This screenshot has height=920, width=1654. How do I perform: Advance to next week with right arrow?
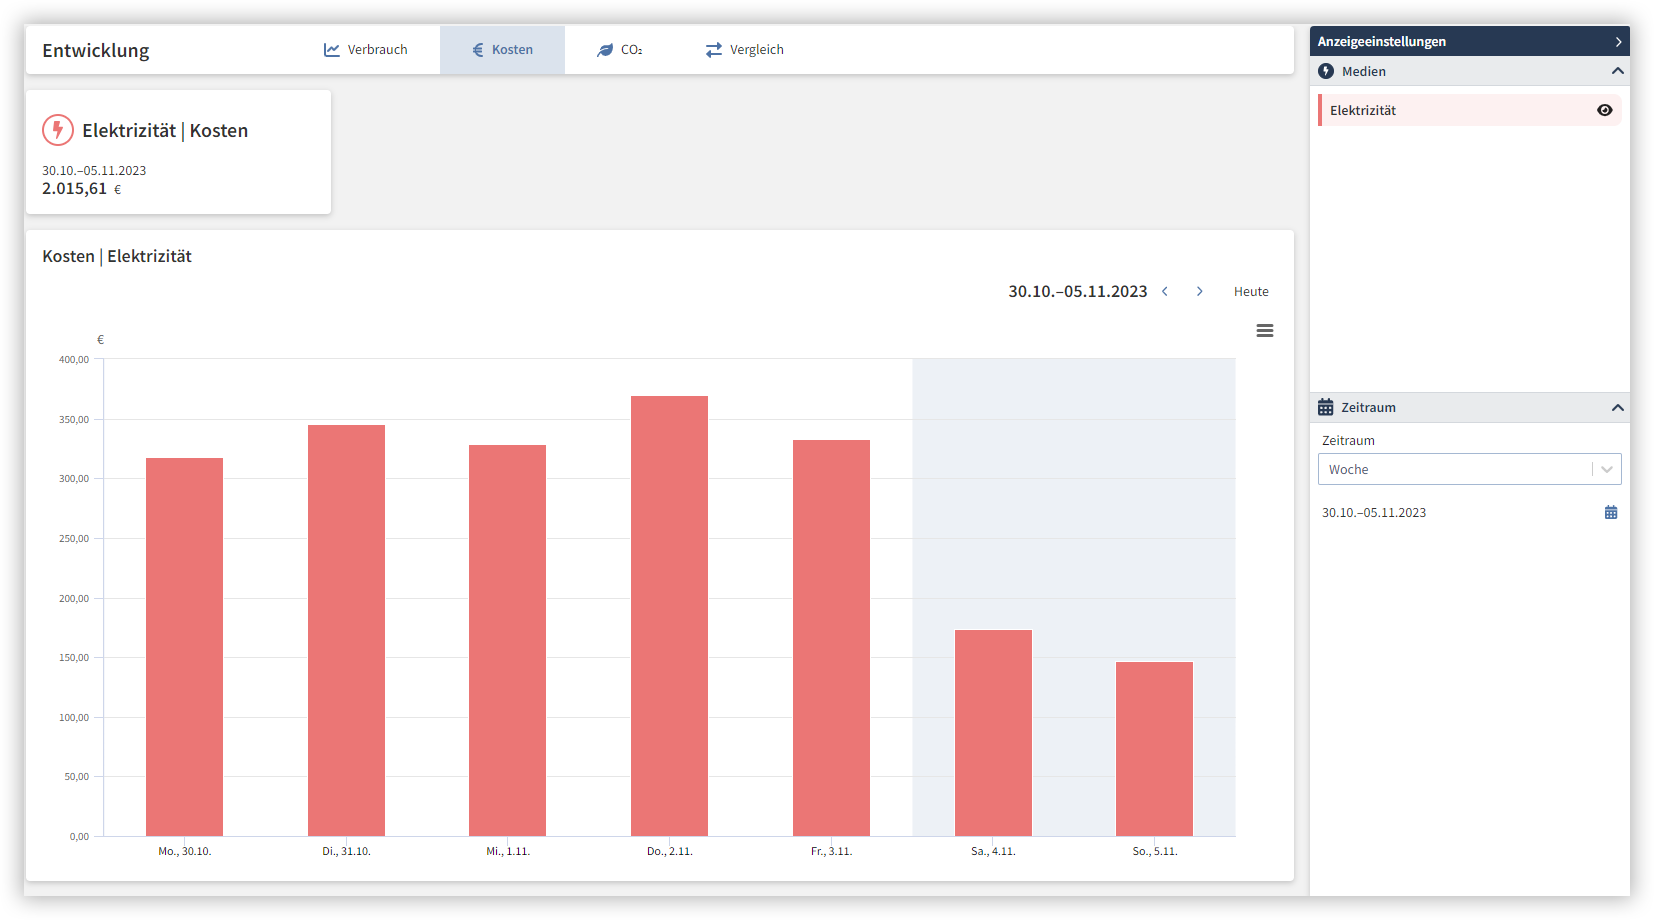click(1199, 292)
